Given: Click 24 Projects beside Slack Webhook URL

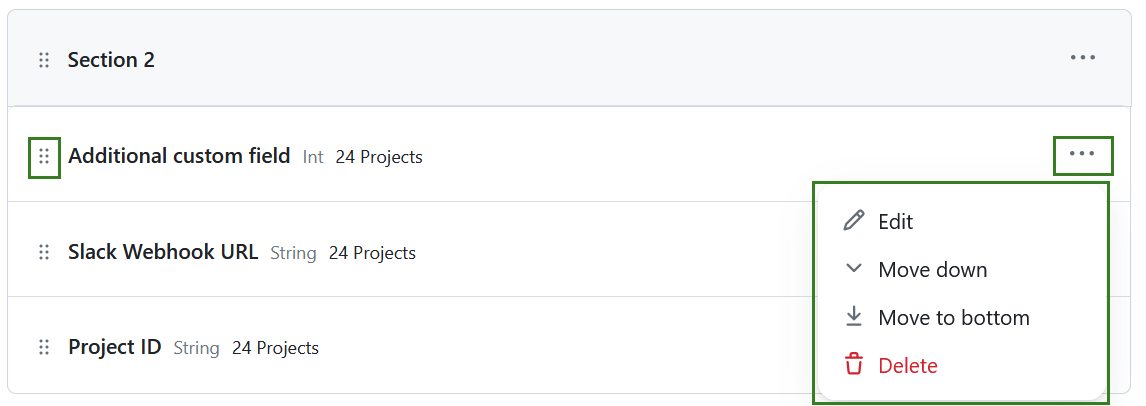Looking at the screenshot, I should click(x=372, y=253).
